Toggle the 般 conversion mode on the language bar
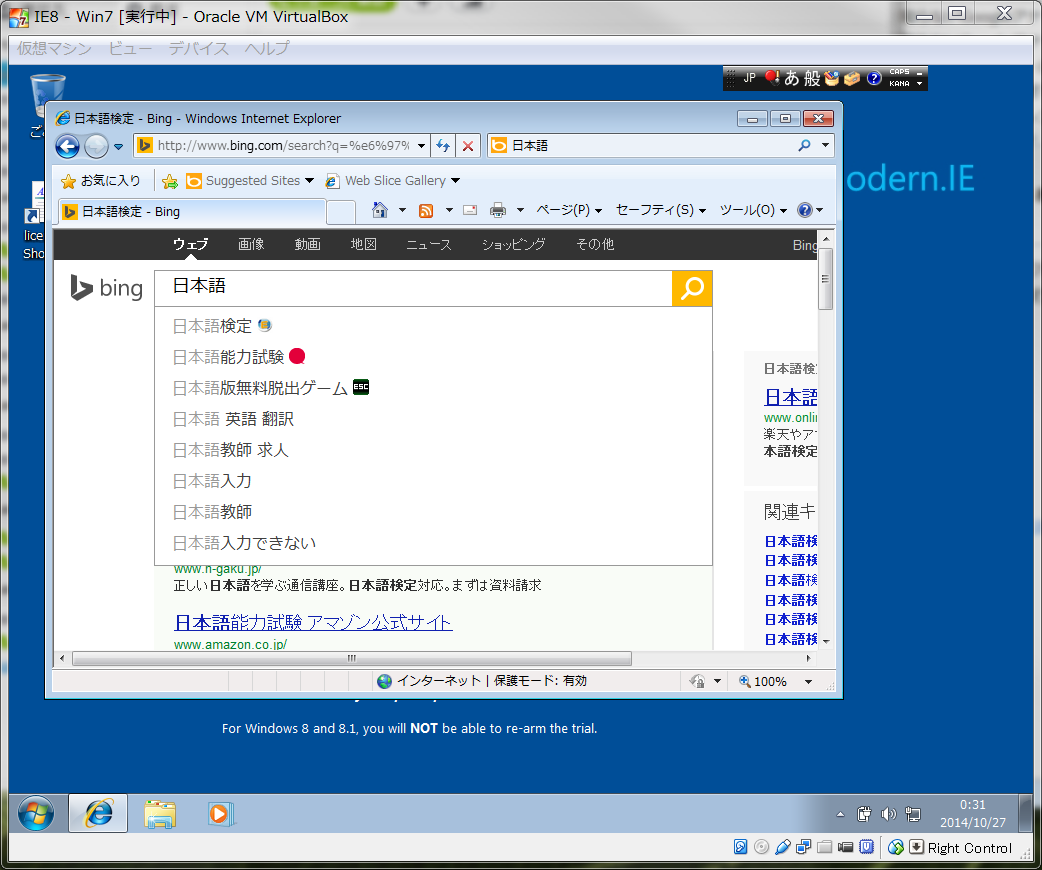 pos(812,78)
